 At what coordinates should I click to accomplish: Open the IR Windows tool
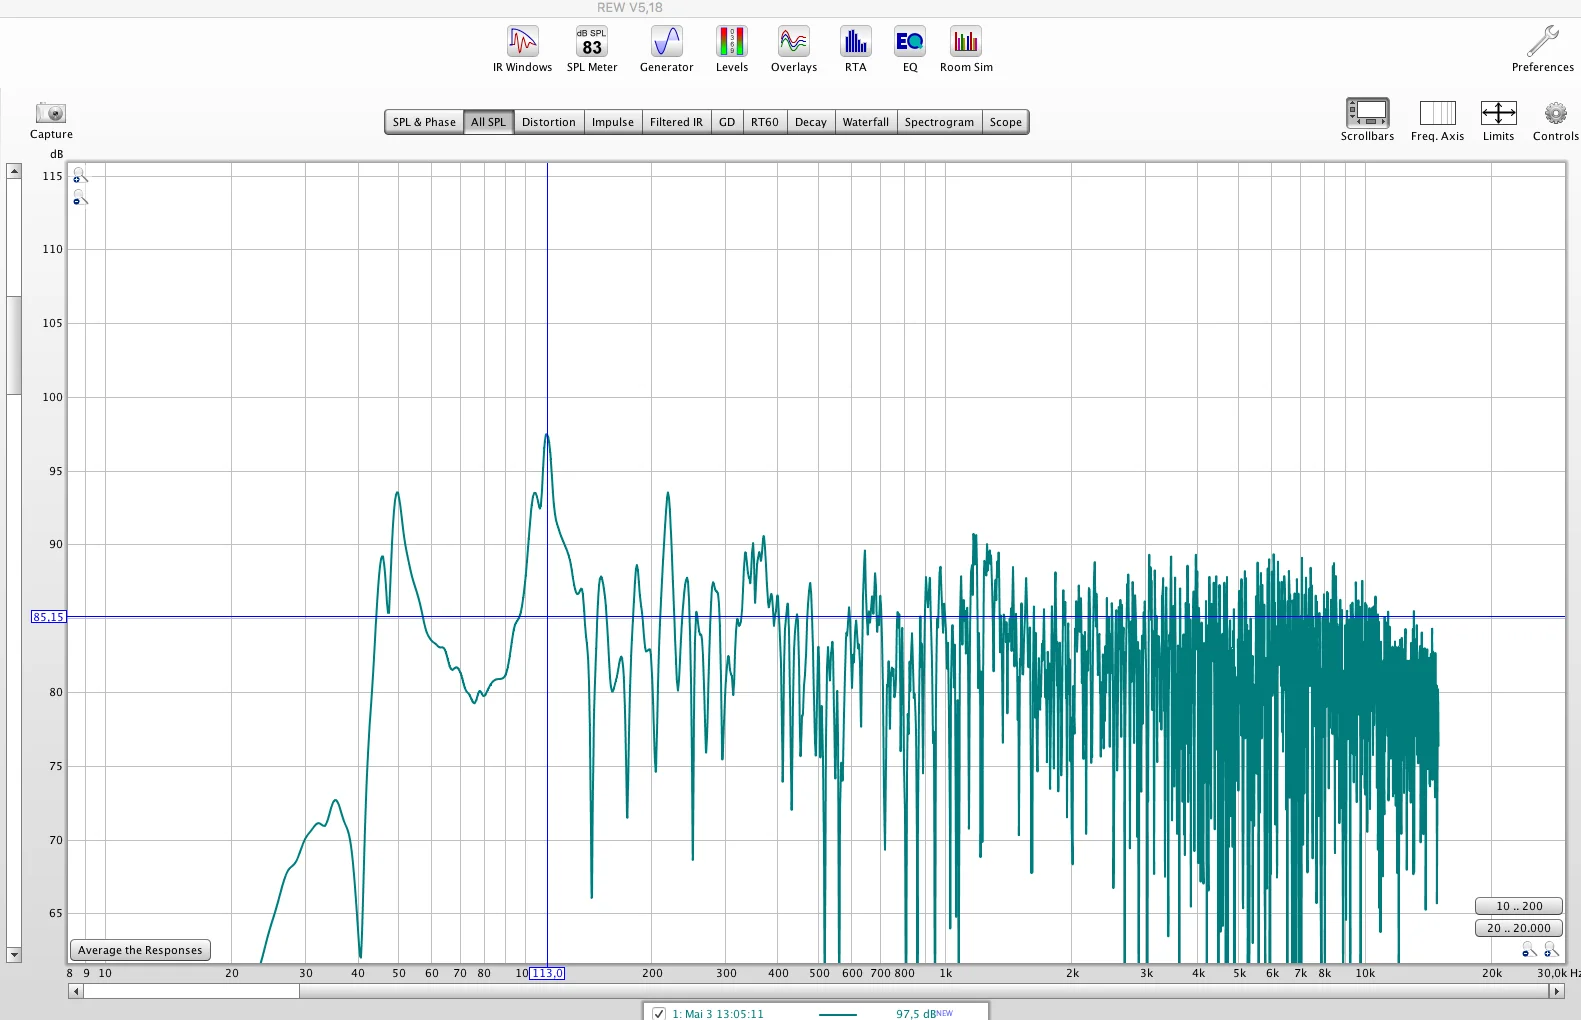pos(522,49)
